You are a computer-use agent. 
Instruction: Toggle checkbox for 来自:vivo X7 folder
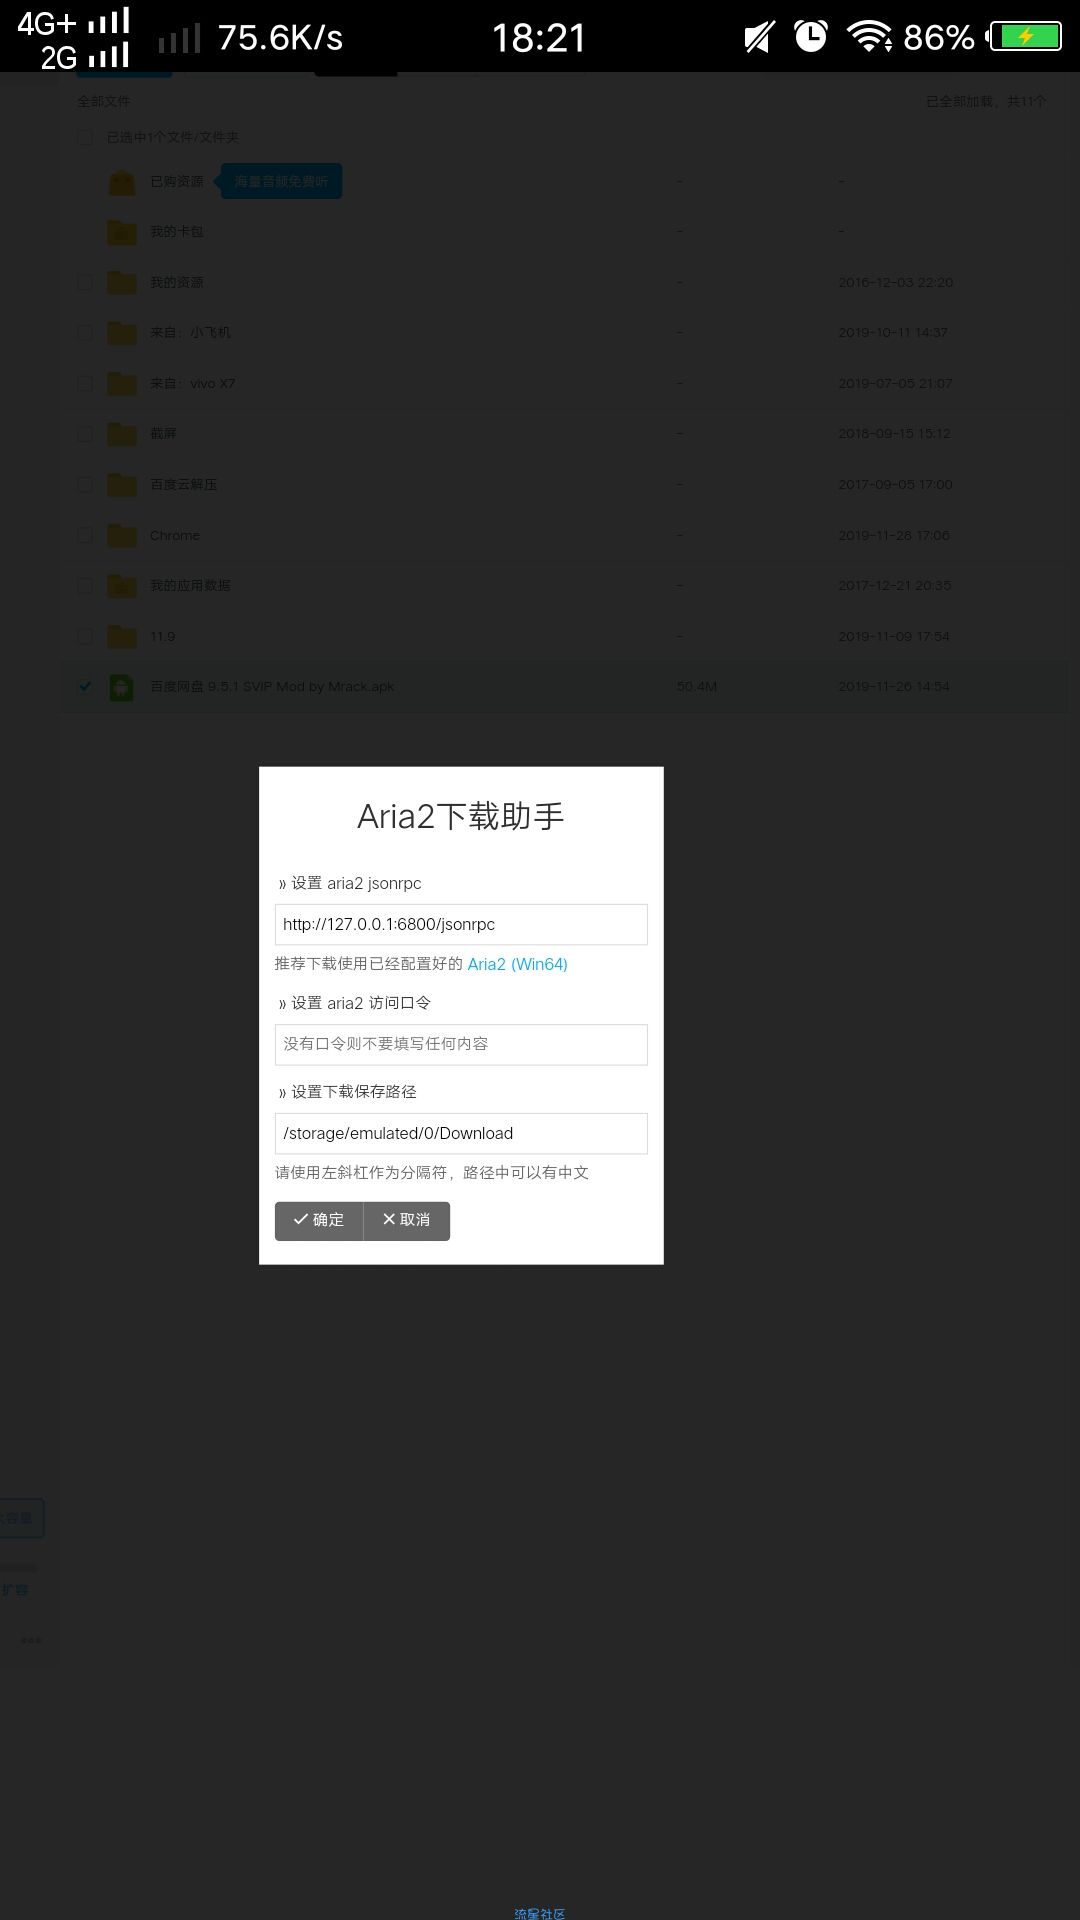coord(85,383)
